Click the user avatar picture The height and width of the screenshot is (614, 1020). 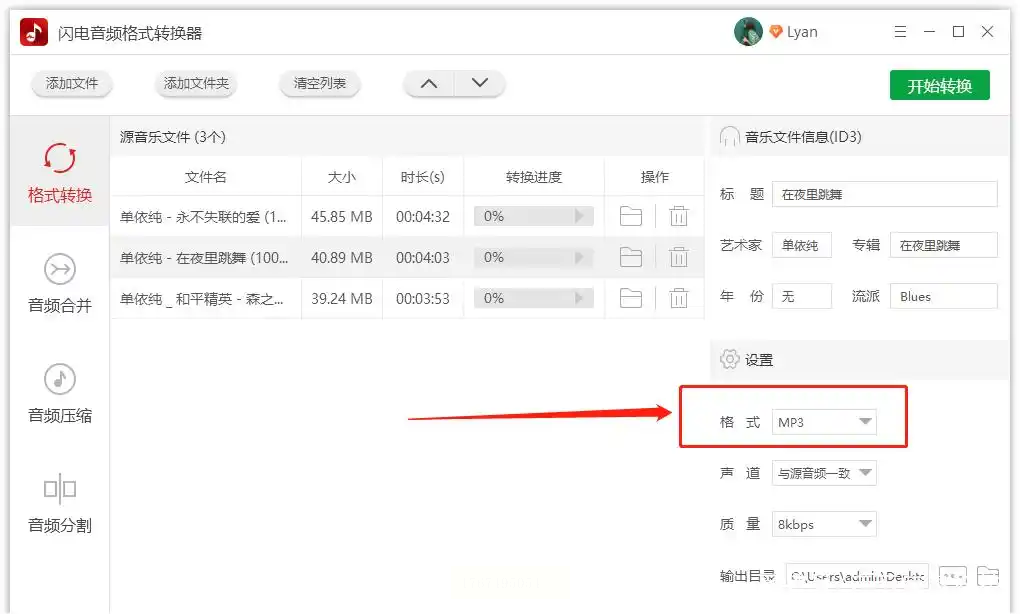point(748,31)
